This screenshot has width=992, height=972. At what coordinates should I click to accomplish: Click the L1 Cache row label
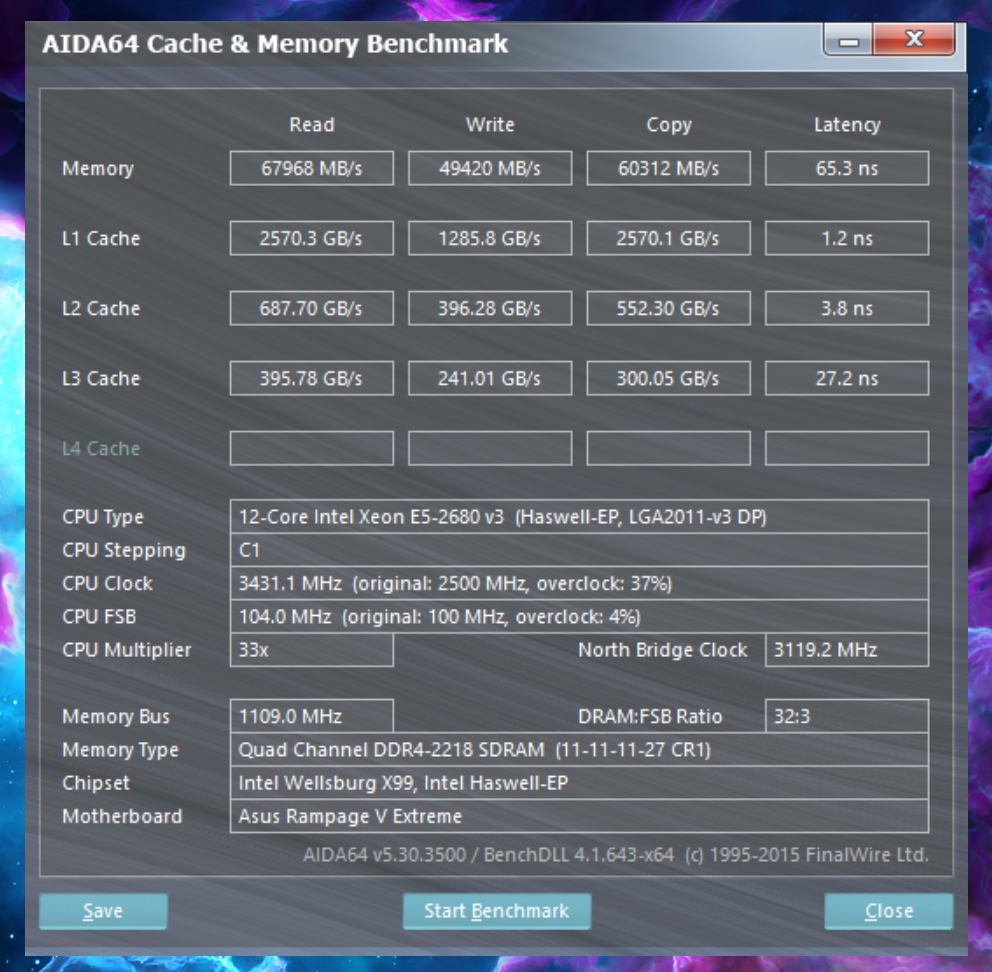[x=101, y=239]
